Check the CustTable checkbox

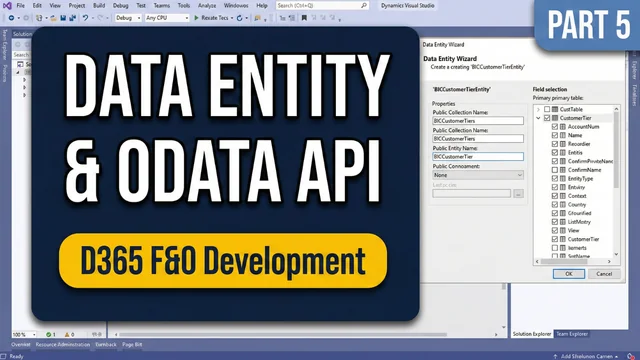[547, 109]
